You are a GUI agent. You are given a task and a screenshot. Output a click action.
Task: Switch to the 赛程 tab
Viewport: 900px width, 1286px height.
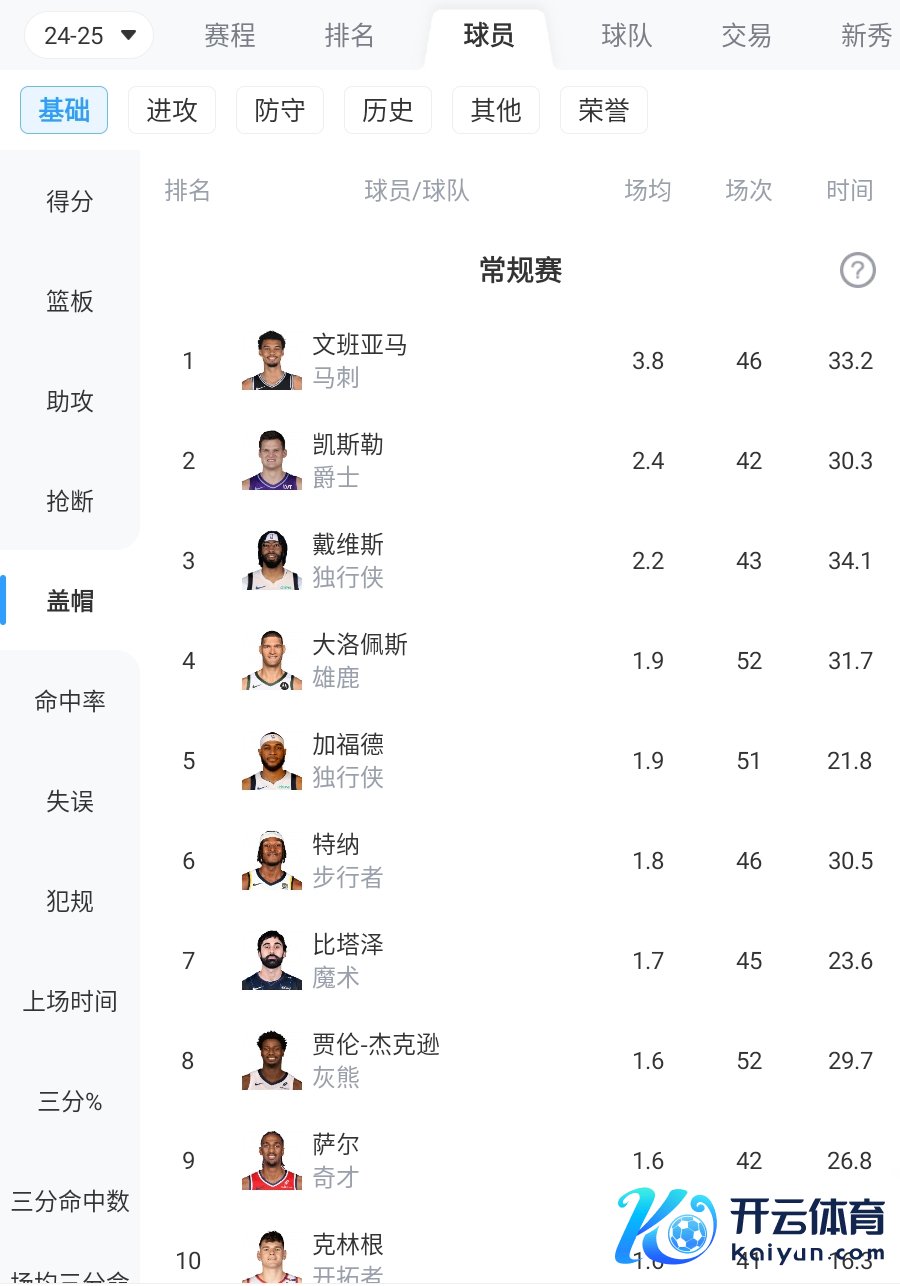pos(229,36)
